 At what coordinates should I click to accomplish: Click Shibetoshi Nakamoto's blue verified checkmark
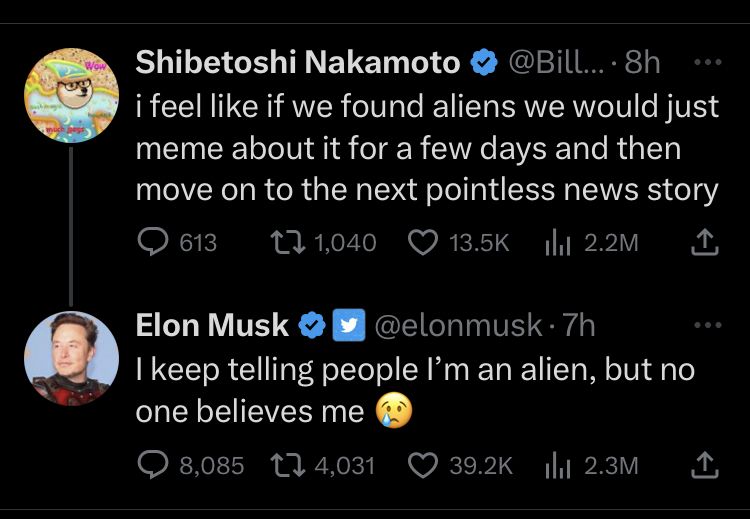point(484,62)
